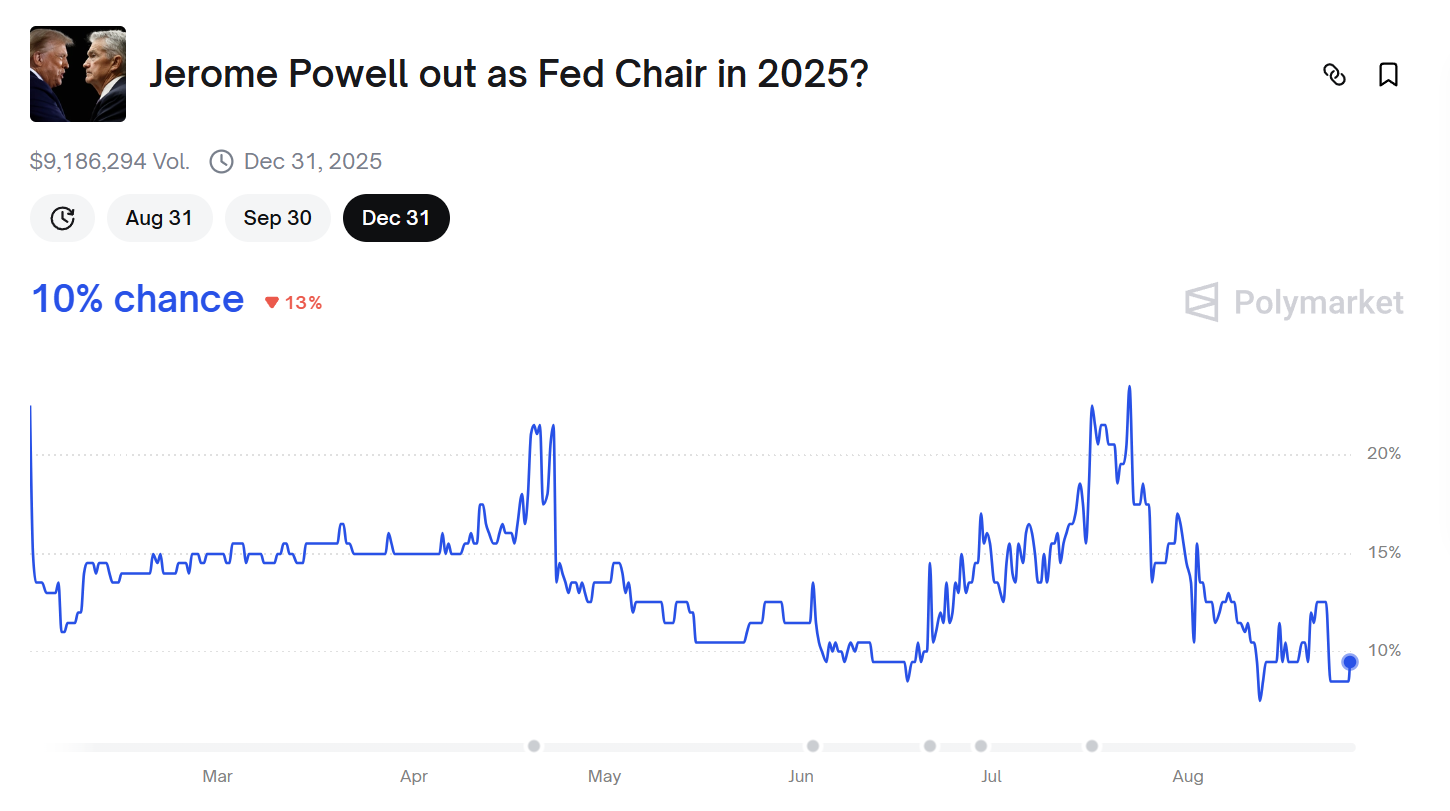Select the Dec 31 market tab

click(x=396, y=217)
